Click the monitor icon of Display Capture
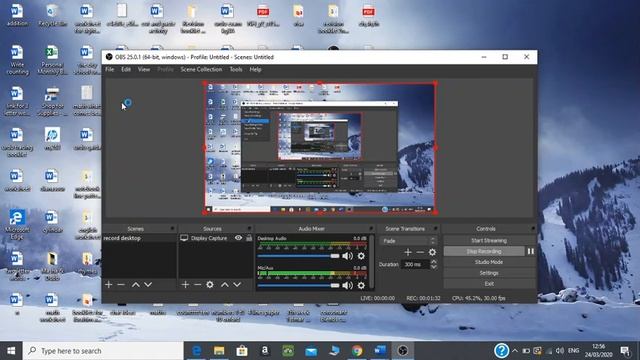Image resolution: width=640 pixels, height=360 pixels. (x=184, y=238)
